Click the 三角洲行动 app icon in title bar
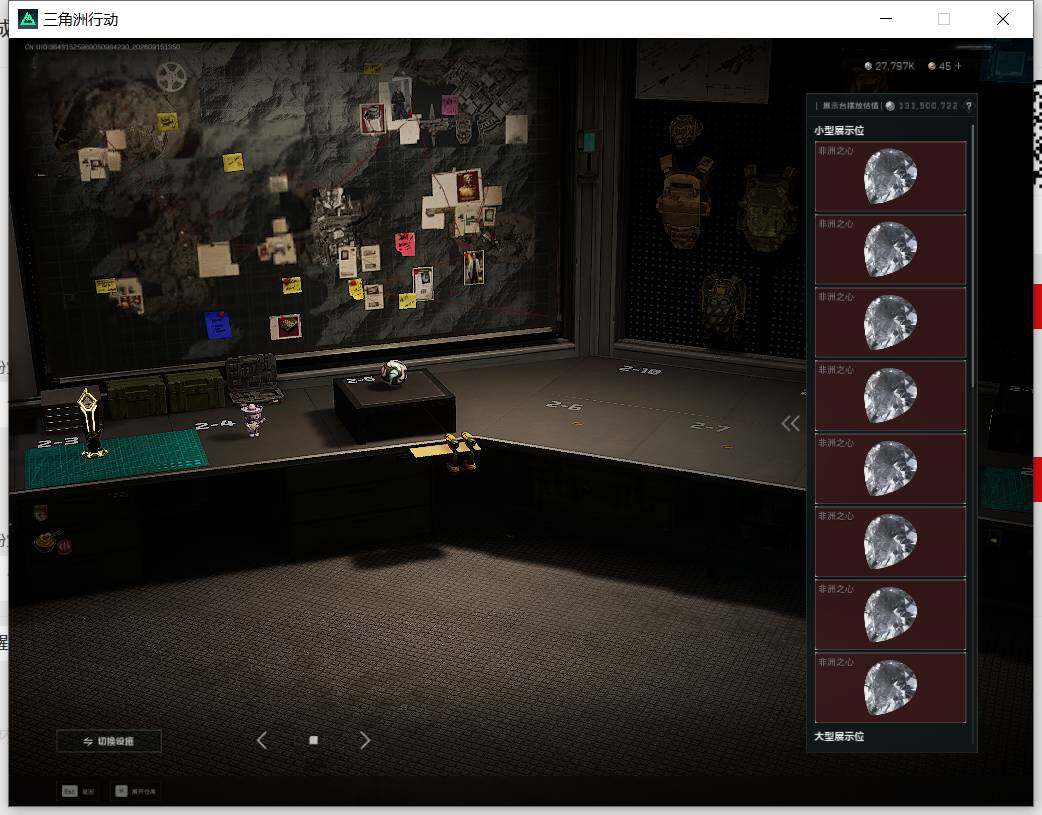Image resolution: width=1042 pixels, height=815 pixels. pos(28,19)
